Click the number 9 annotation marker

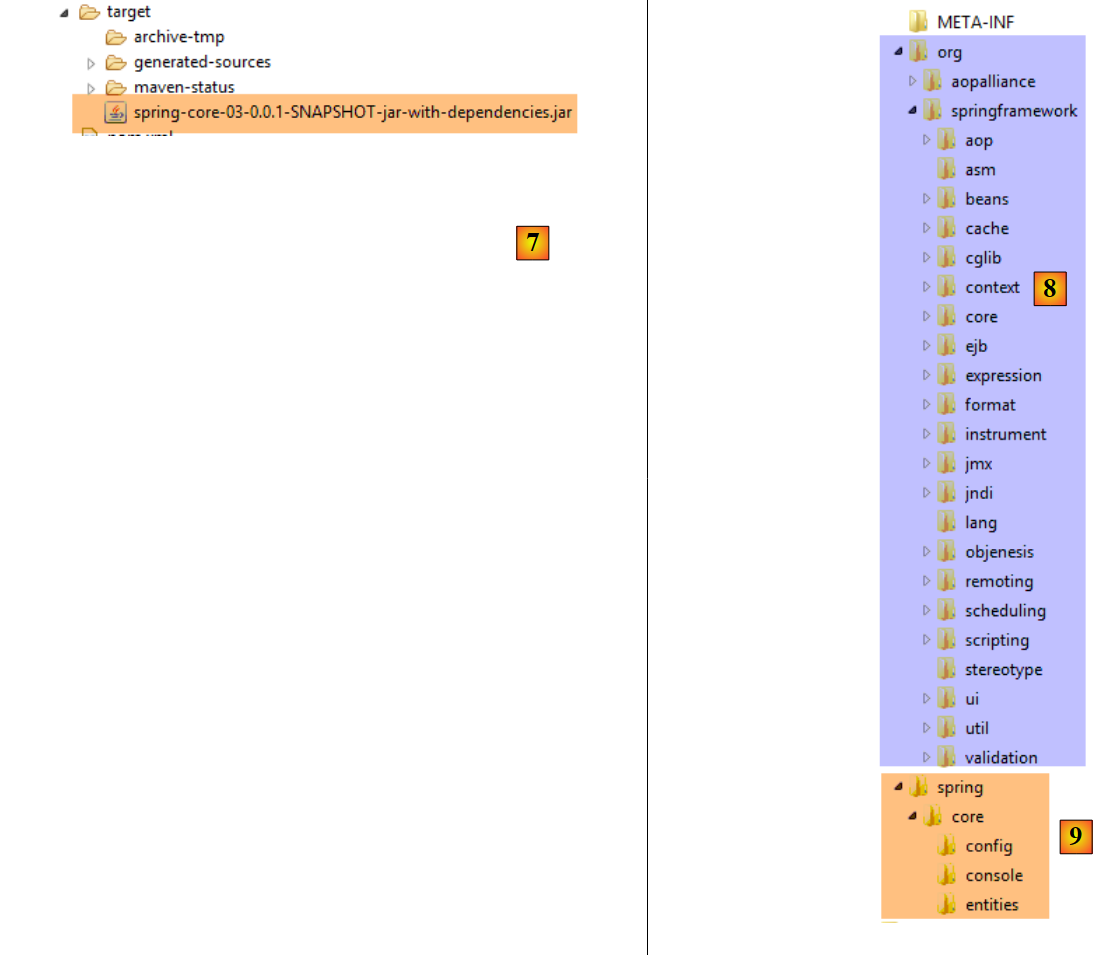(x=1076, y=837)
